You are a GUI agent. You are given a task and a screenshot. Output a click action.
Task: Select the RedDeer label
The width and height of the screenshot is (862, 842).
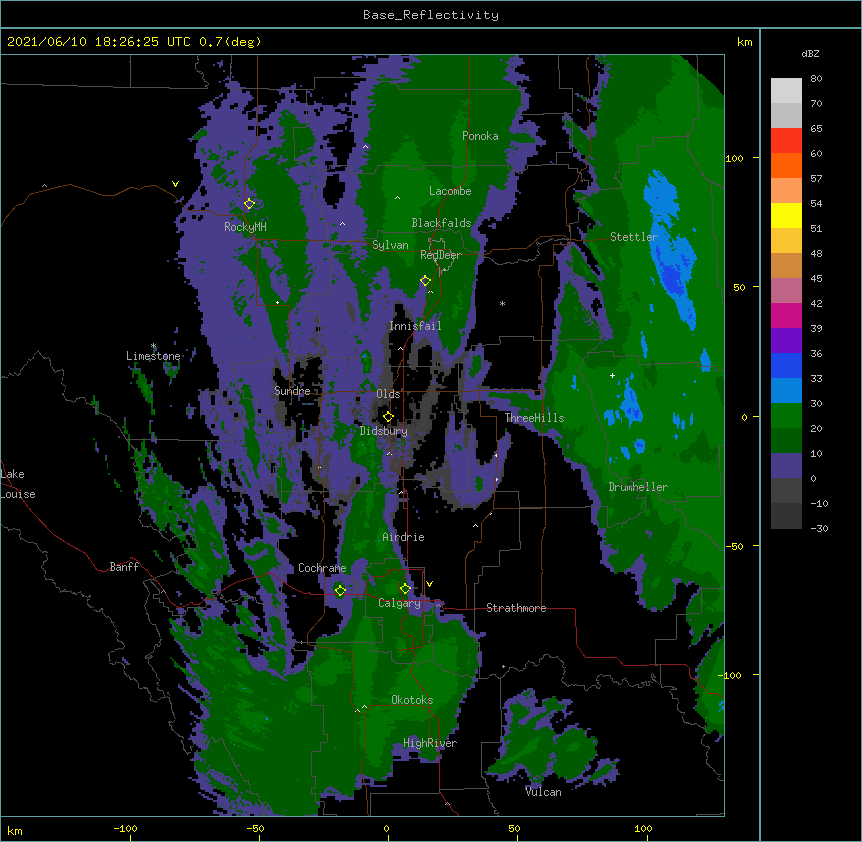coord(441,255)
